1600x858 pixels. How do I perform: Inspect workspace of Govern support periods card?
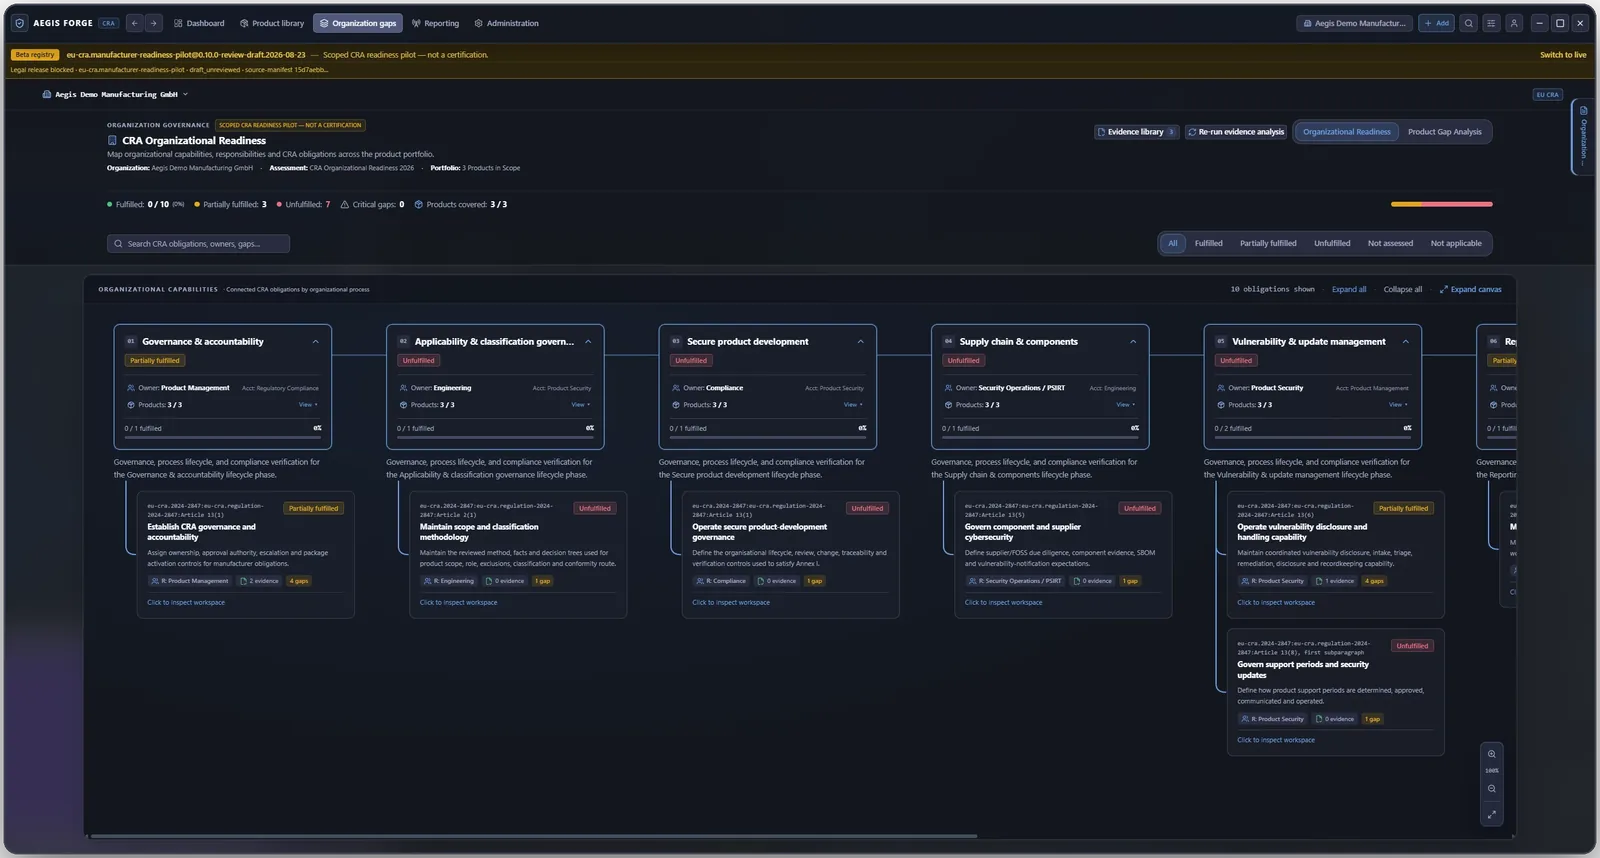[1275, 740]
